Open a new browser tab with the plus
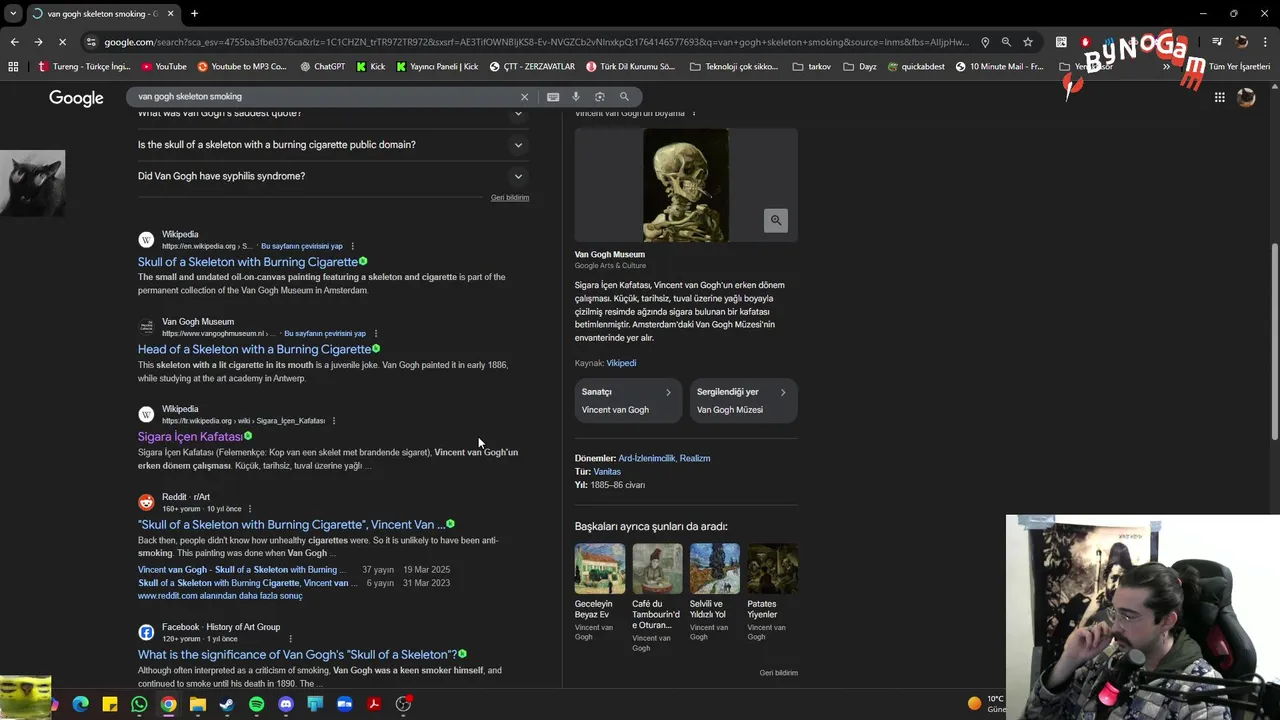This screenshot has width=1280, height=720. [x=194, y=14]
